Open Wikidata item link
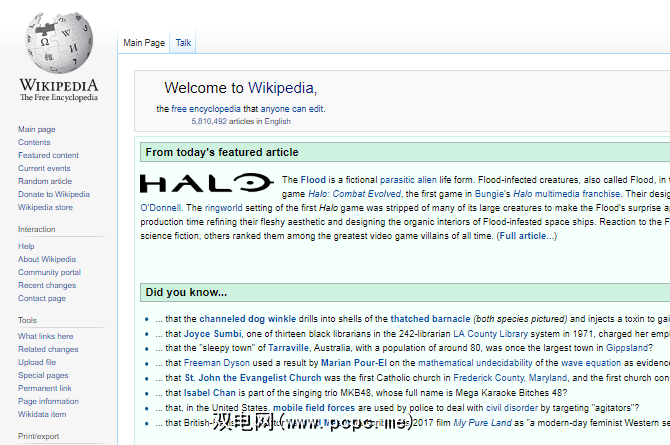Image resolution: width=670 pixels, height=445 pixels. click(42, 415)
